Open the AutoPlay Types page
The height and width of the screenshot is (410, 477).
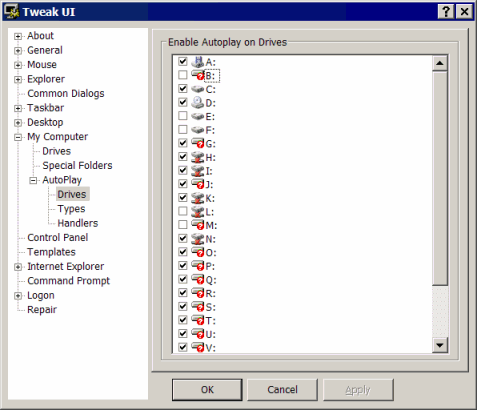click(71, 209)
